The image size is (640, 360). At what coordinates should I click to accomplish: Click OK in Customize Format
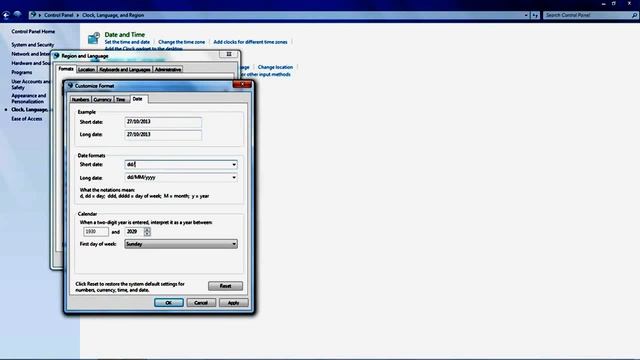tap(169, 303)
